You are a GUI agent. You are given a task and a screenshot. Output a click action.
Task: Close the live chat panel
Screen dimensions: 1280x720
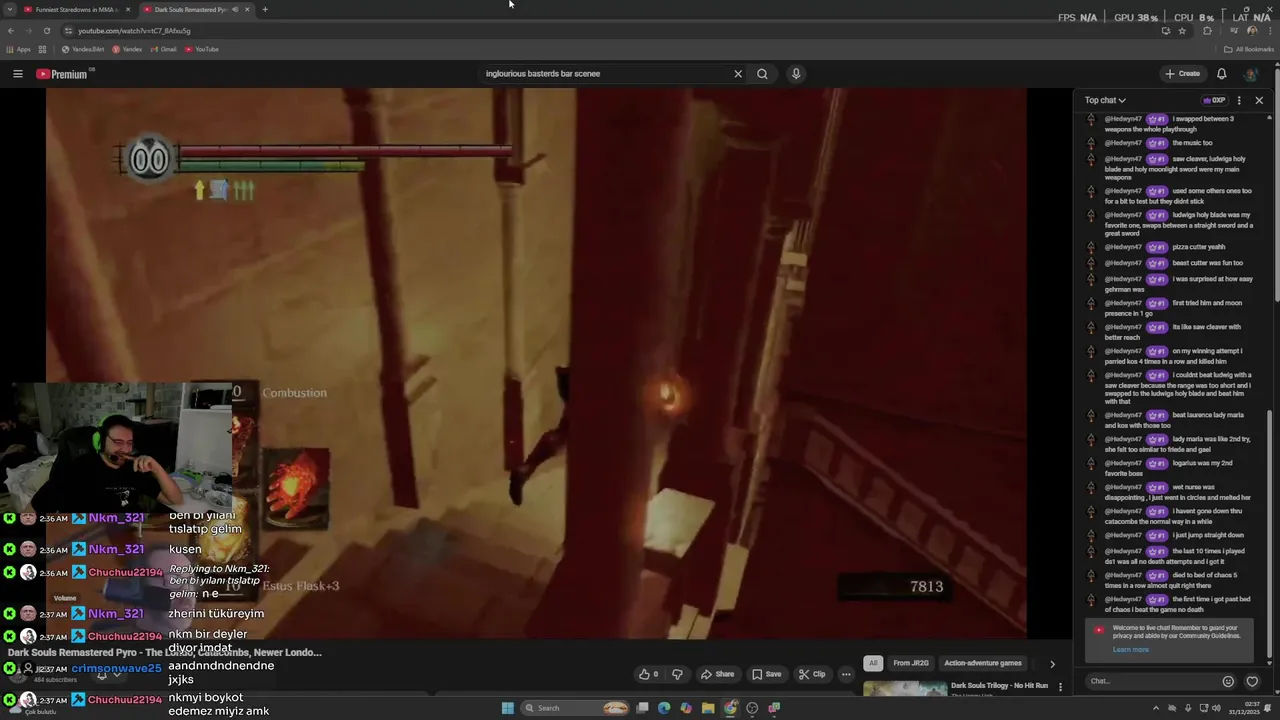point(1259,100)
